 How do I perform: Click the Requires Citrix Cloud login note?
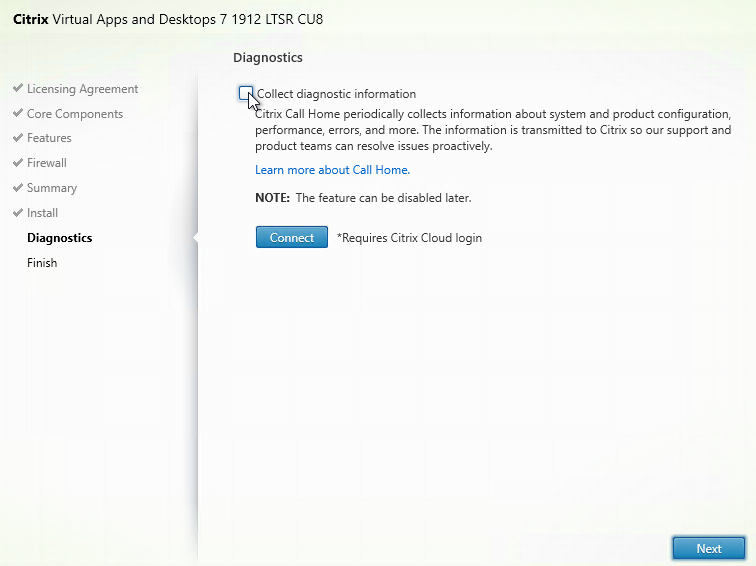409,238
